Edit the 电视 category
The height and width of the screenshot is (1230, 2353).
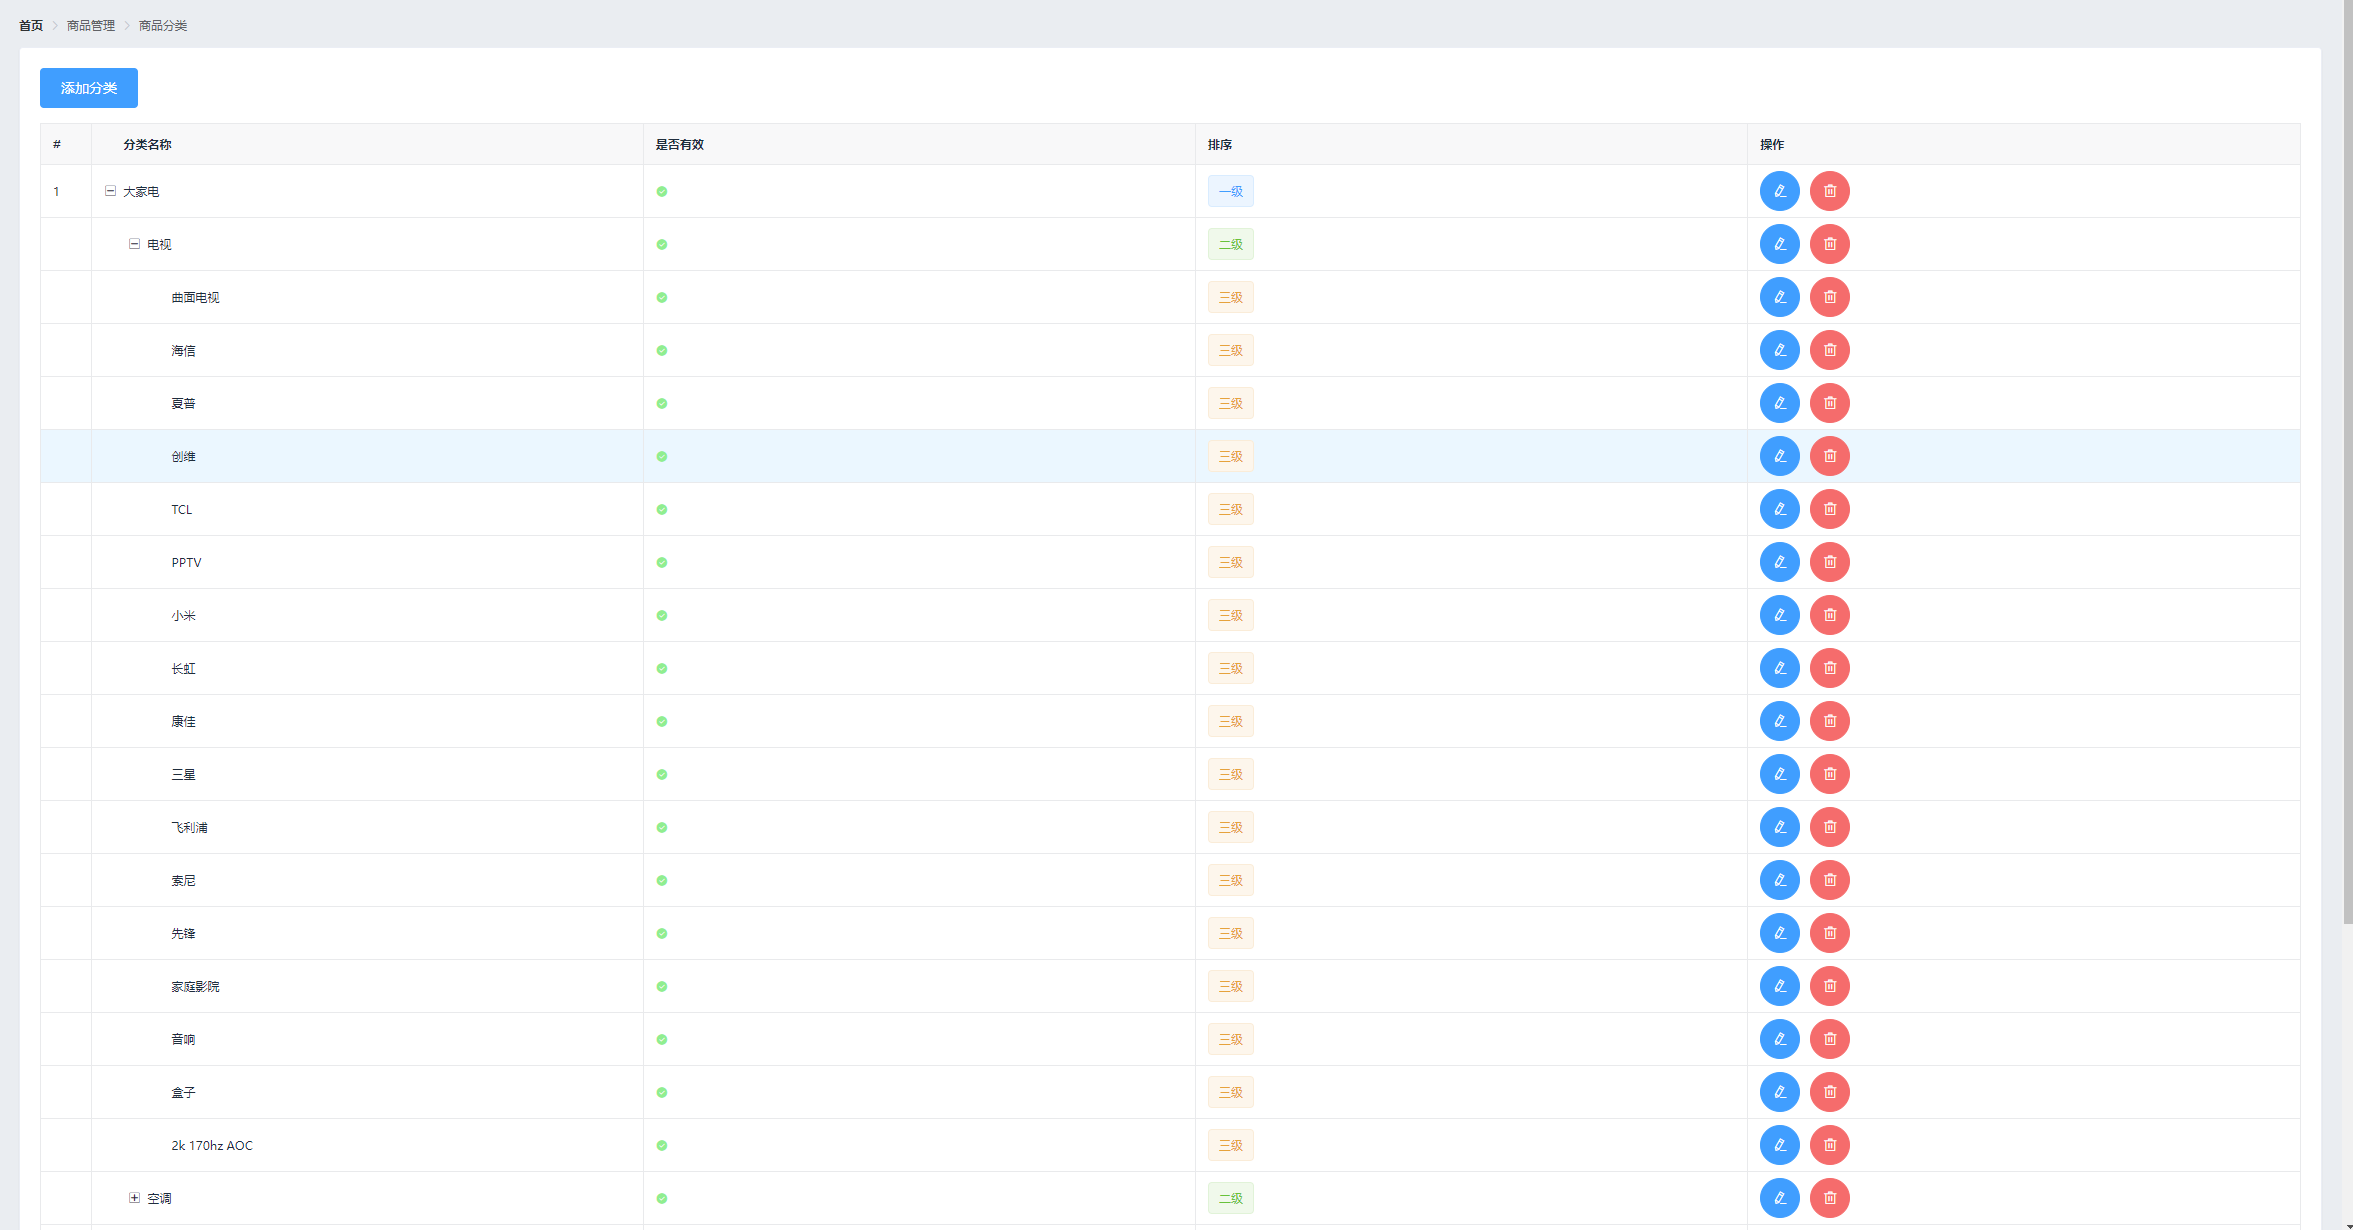(x=1780, y=244)
